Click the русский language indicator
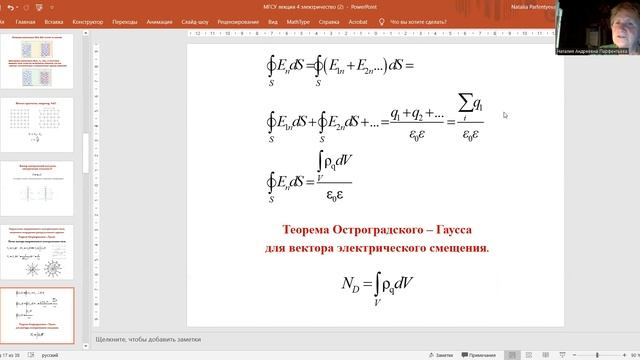 tap(50, 355)
